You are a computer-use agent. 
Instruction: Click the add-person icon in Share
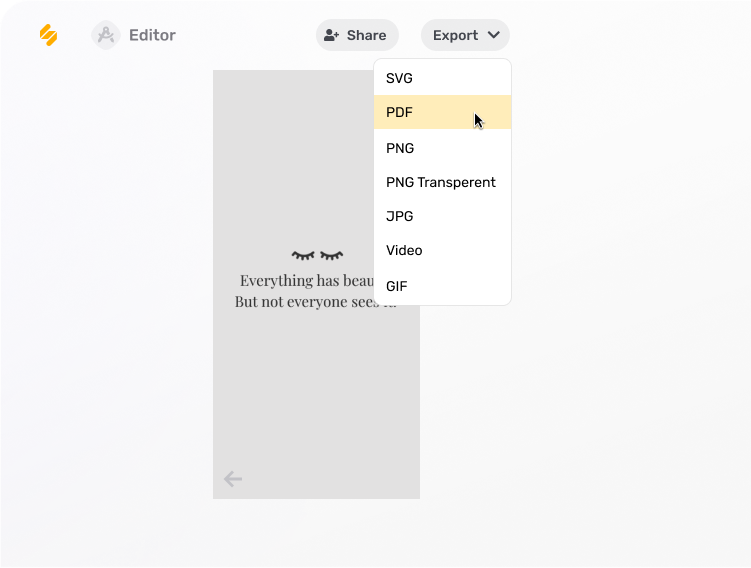point(332,35)
